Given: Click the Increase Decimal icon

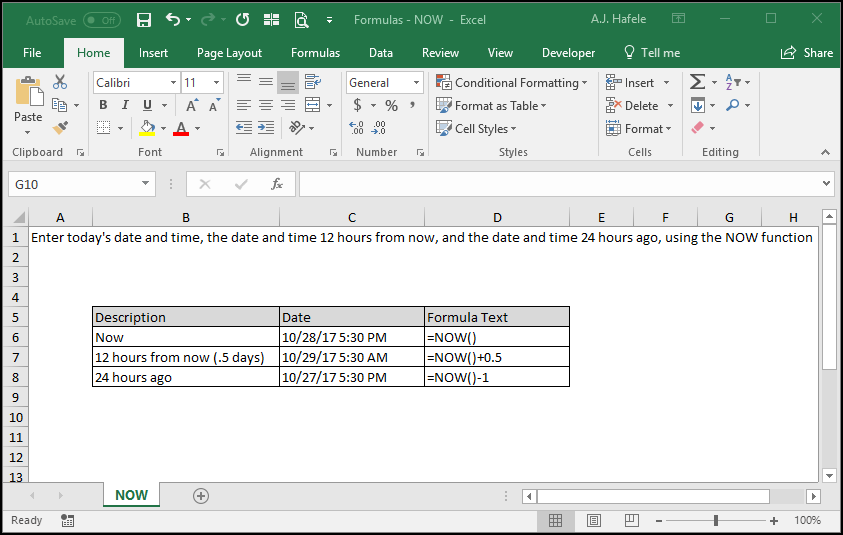Looking at the screenshot, I should click(356, 128).
